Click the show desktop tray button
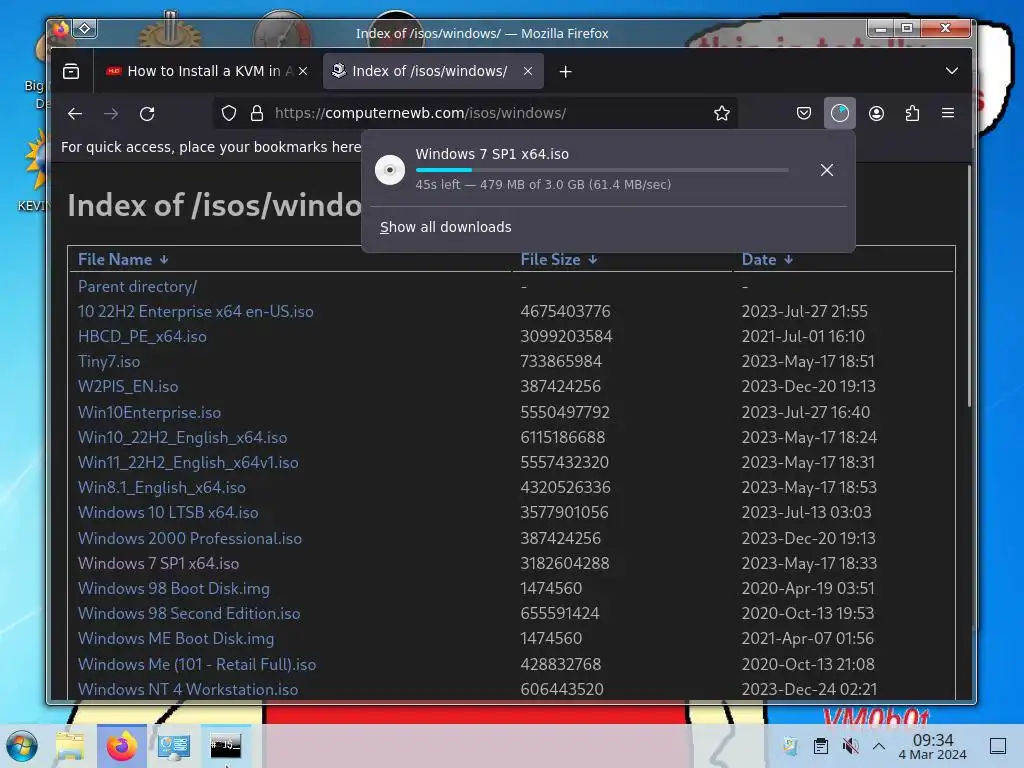This screenshot has width=1024, height=768. [x=998, y=746]
